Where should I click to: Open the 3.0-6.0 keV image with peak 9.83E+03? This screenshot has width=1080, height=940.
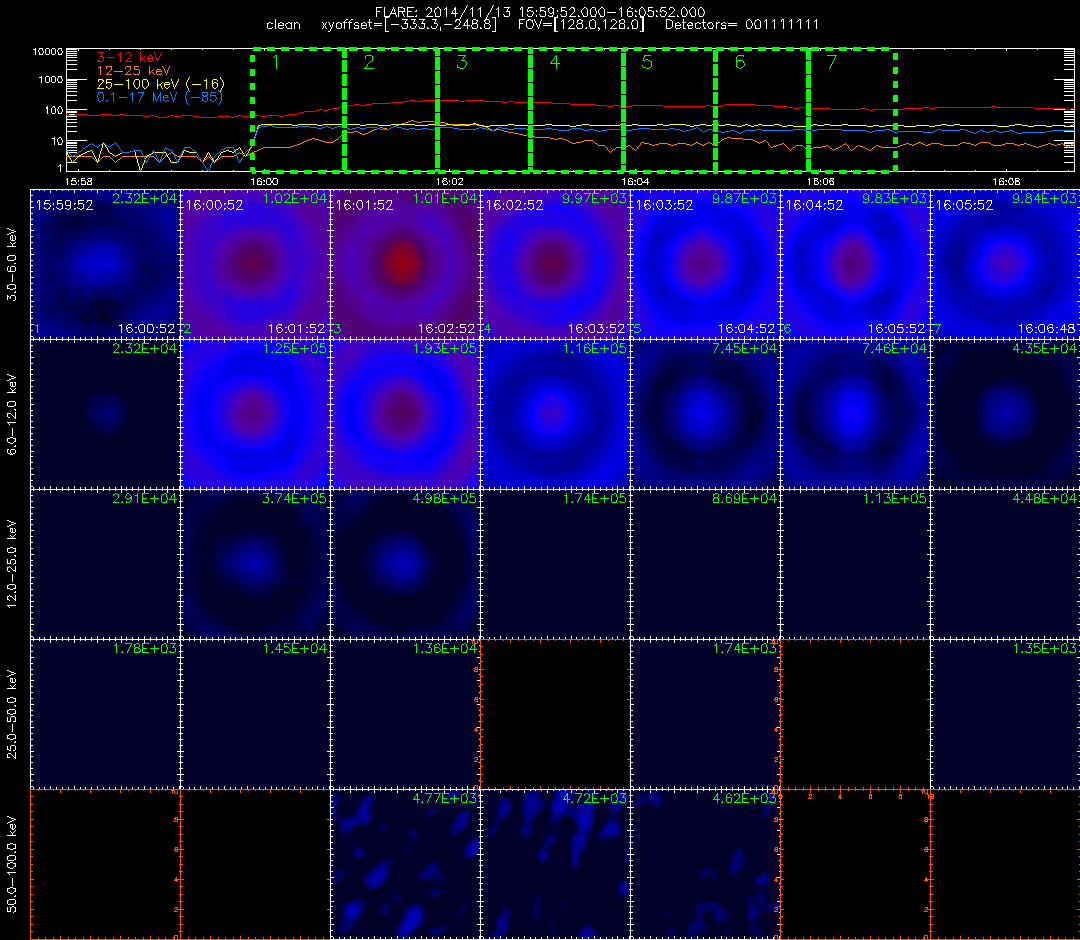click(855, 264)
